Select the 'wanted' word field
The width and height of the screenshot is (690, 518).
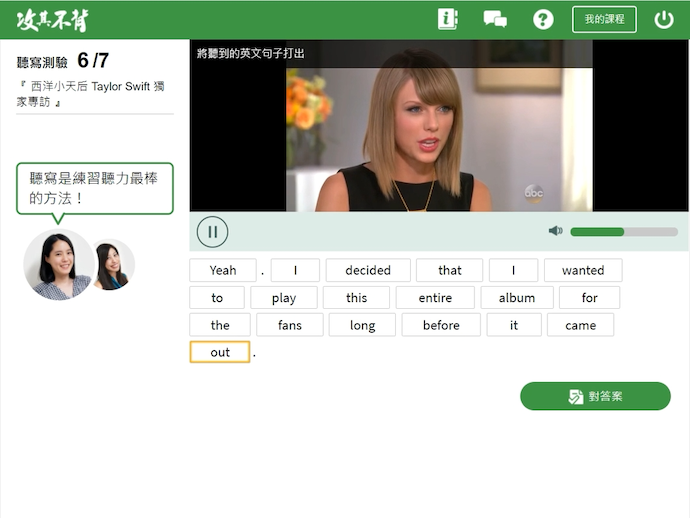pyautogui.click(x=583, y=270)
